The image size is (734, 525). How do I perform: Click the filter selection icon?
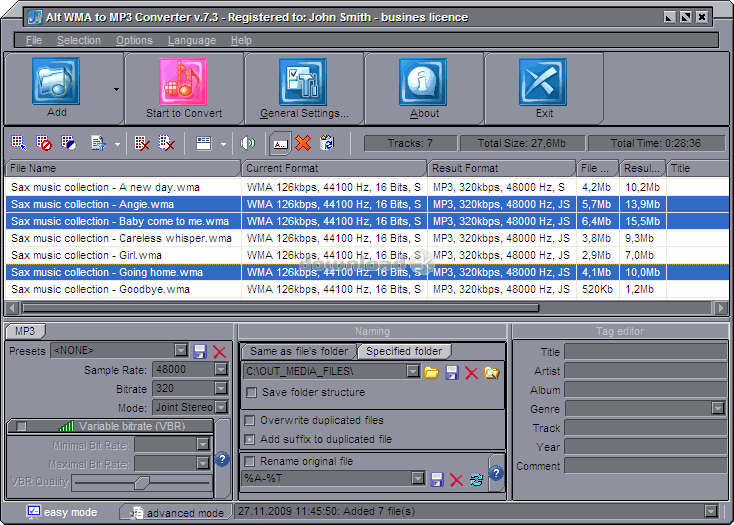(98, 143)
